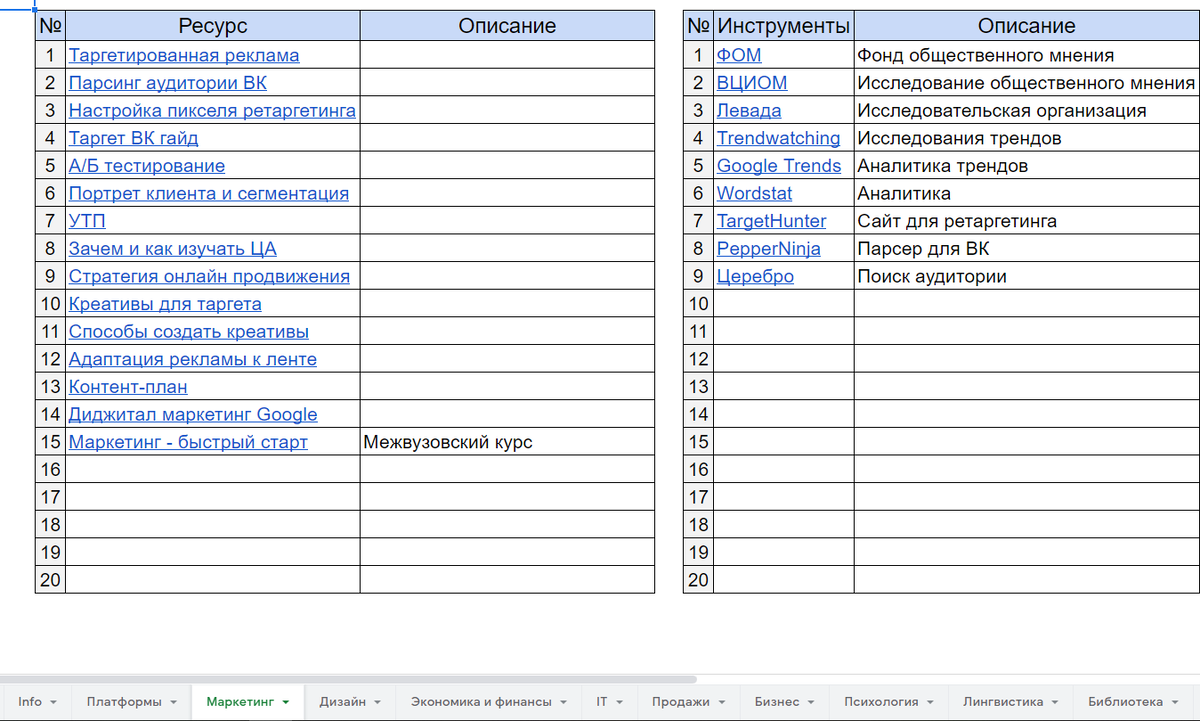Open Диджитал маркетинг Google link

pos(193,414)
